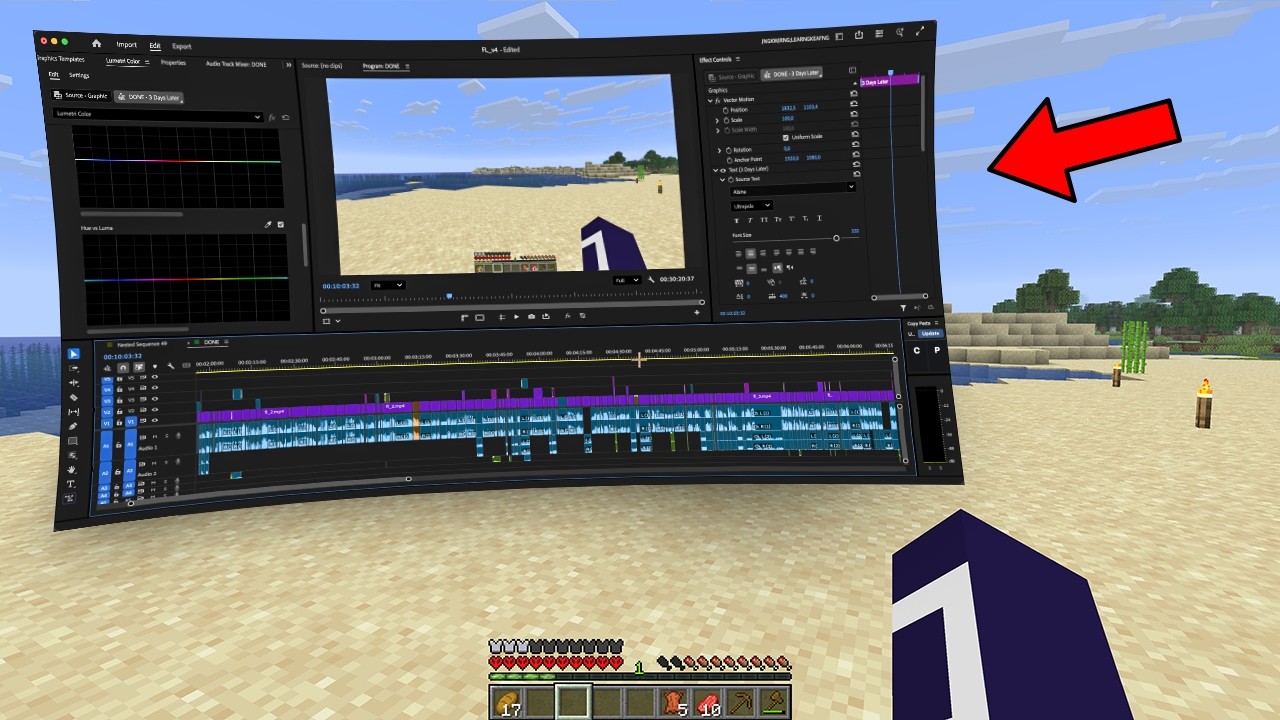Screen dimensions: 1280x720
Task: Click the Hue vs Luma eyedropper
Action: click(x=268, y=225)
